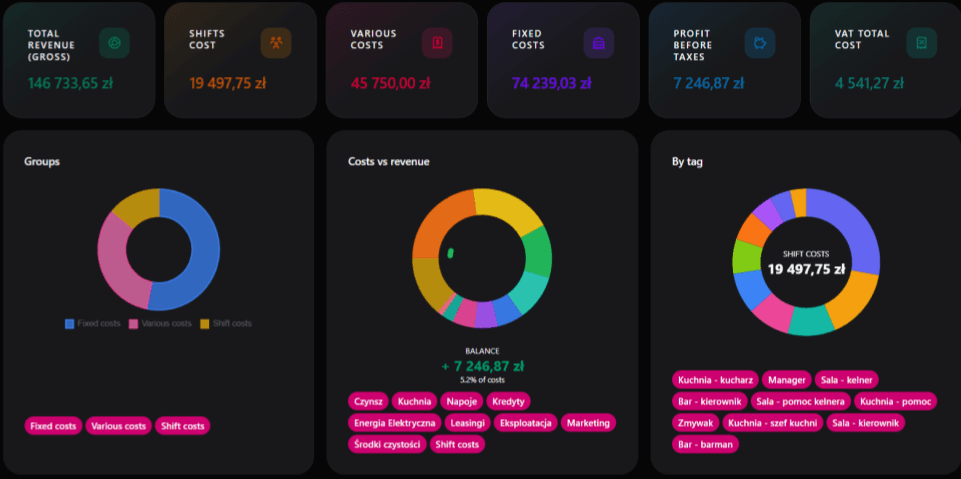961x479 pixels.
Task: Click the Total Revenue chart icon
Action: pyautogui.click(x=114, y=43)
